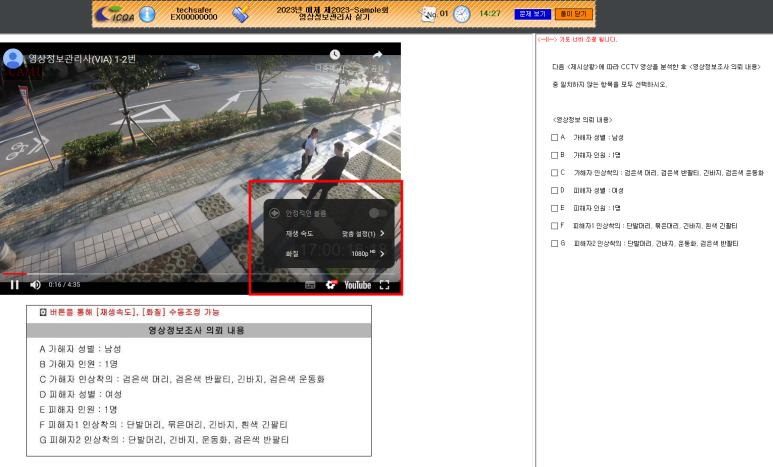Pause the video with the pause button
Screen dimensions: 773x467
click(x=15, y=285)
